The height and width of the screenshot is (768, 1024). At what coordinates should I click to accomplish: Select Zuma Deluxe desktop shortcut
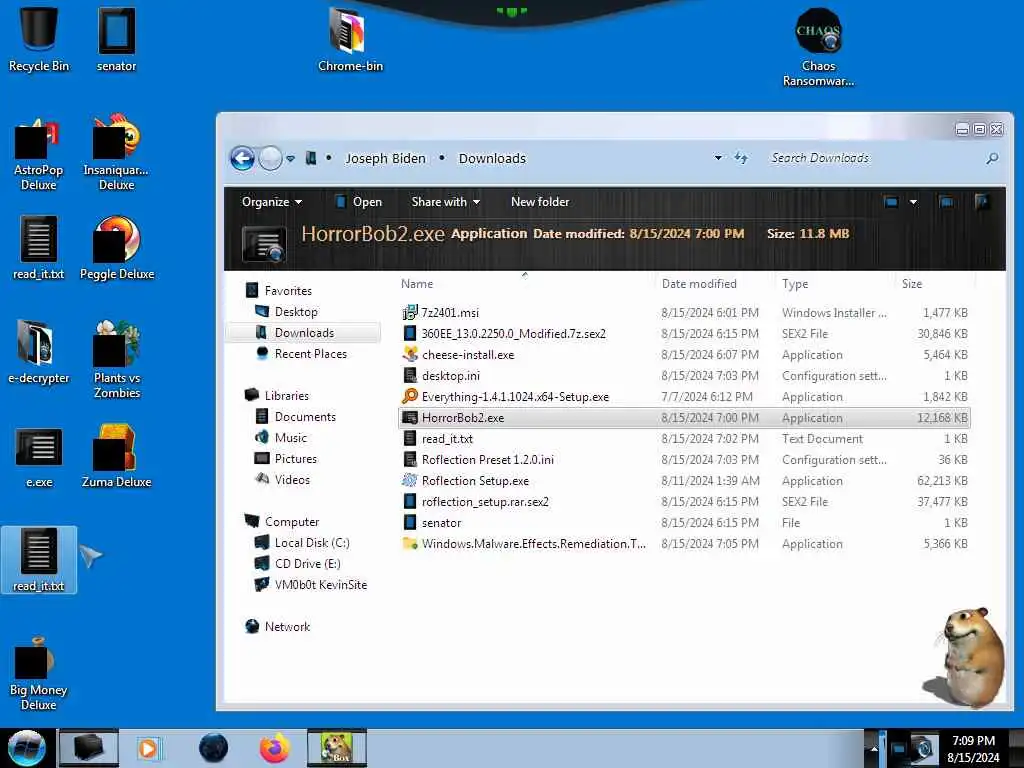116,456
